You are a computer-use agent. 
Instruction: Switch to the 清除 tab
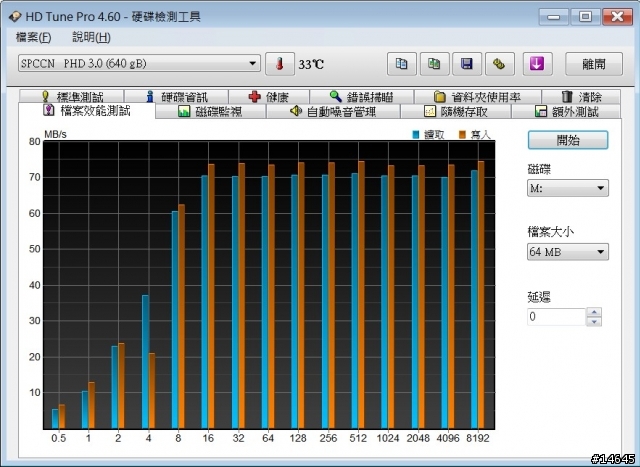[581, 97]
